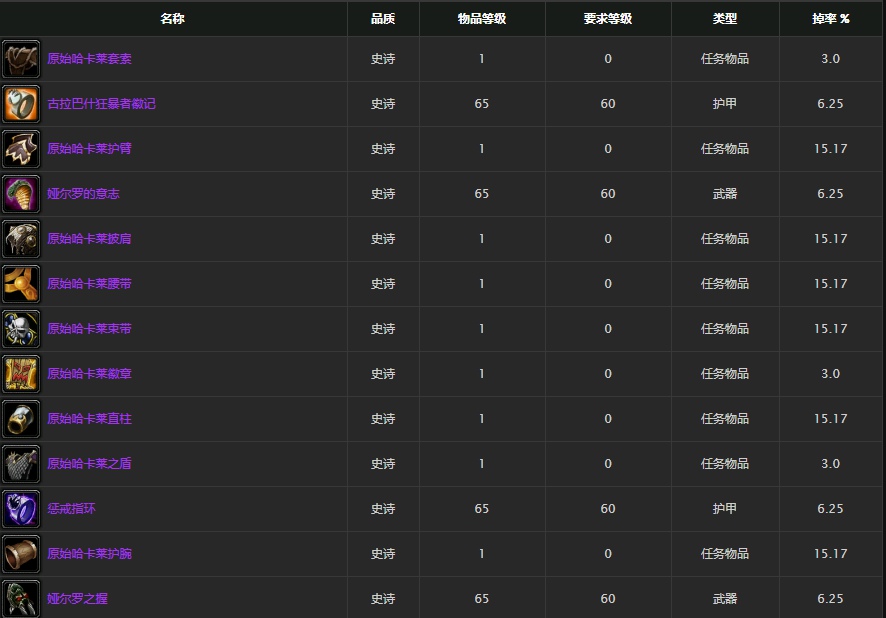Open the 古拉巴什狂暴者徽记 ring icon
Image resolution: width=886 pixels, height=618 pixels.
coord(21,104)
